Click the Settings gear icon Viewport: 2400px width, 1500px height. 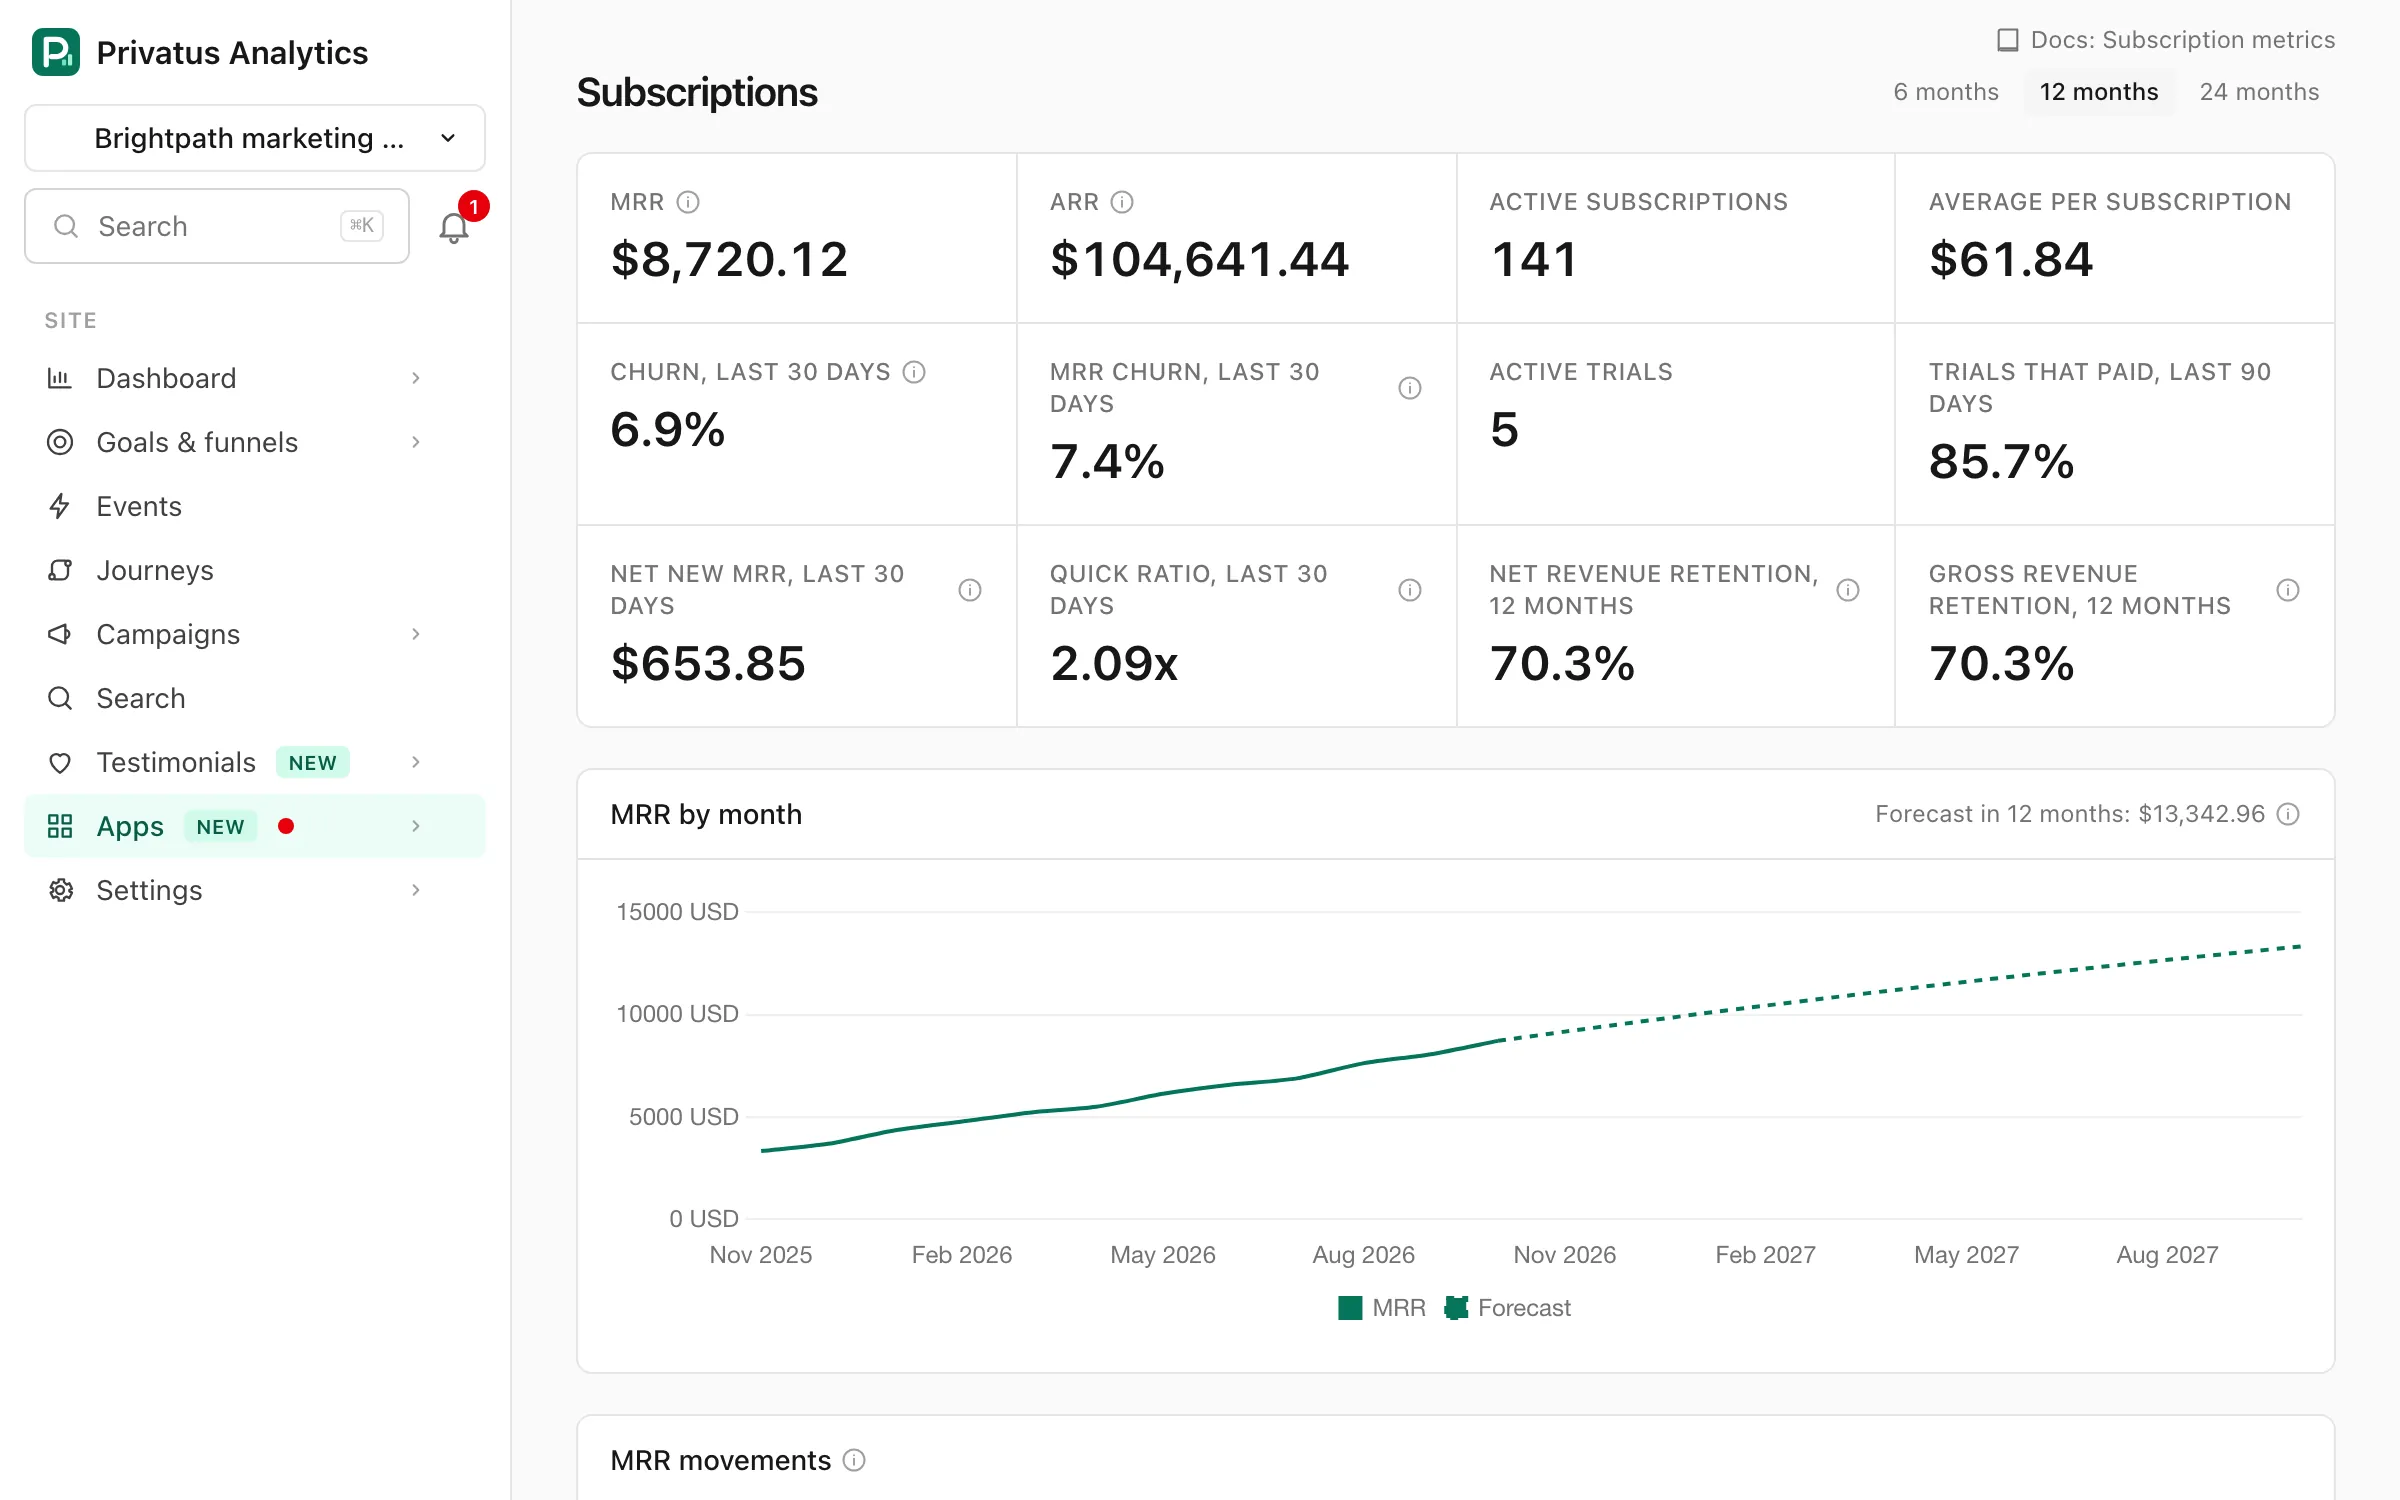pos(60,890)
